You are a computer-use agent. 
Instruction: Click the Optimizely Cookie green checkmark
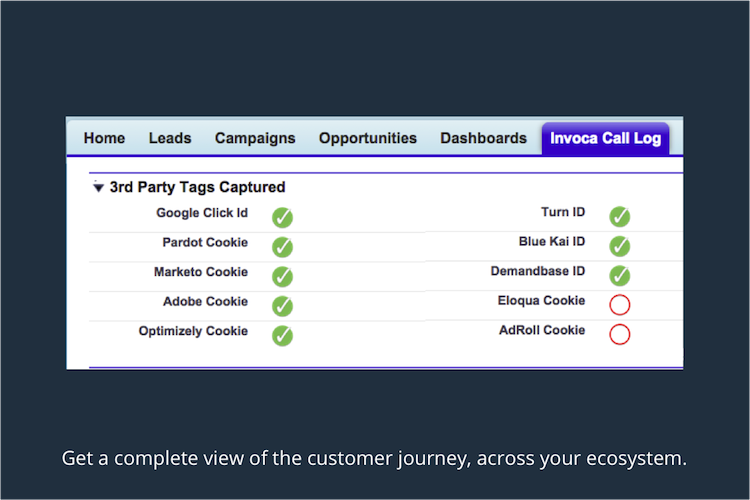click(x=283, y=335)
